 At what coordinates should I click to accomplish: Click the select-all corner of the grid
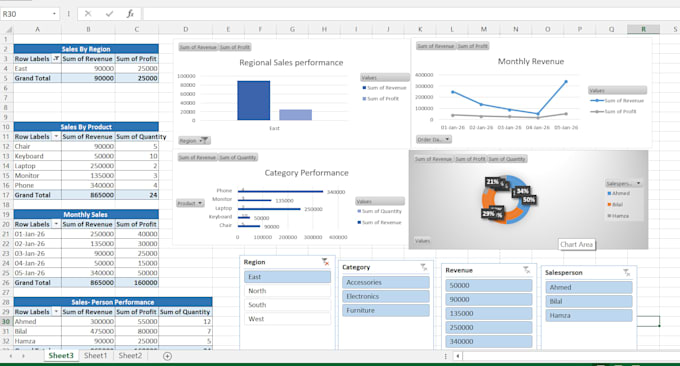click(7, 29)
